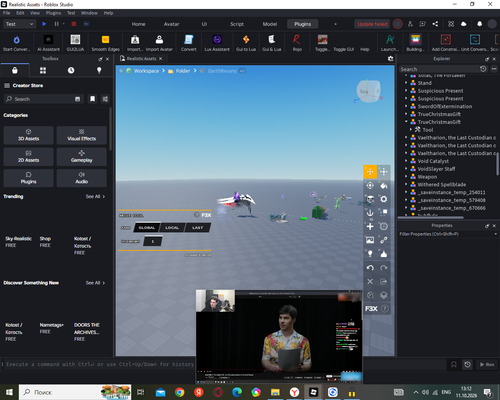Click the Toolbox search field
The height and width of the screenshot is (400, 500).
(x=43, y=99)
